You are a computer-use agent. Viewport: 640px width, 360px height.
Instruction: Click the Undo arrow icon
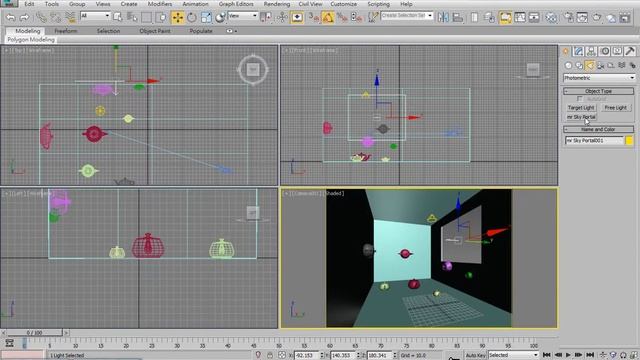point(11,17)
